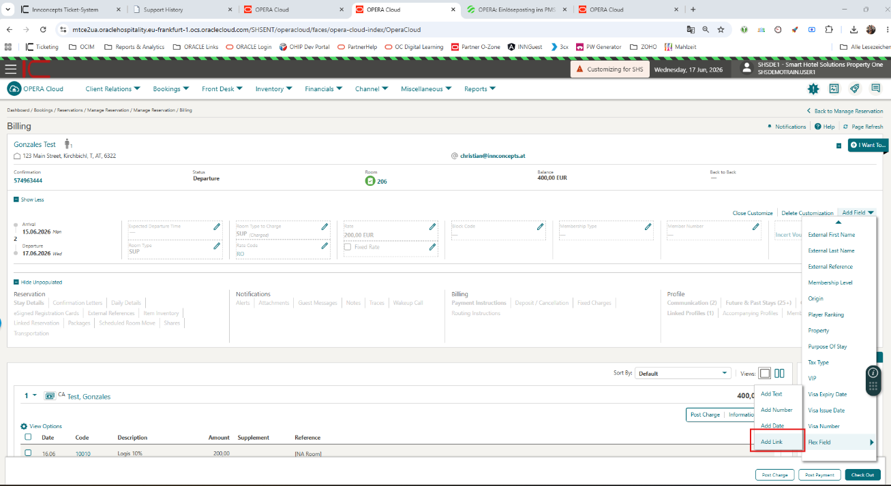Click the Check Out button

click(x=863, y=475)
